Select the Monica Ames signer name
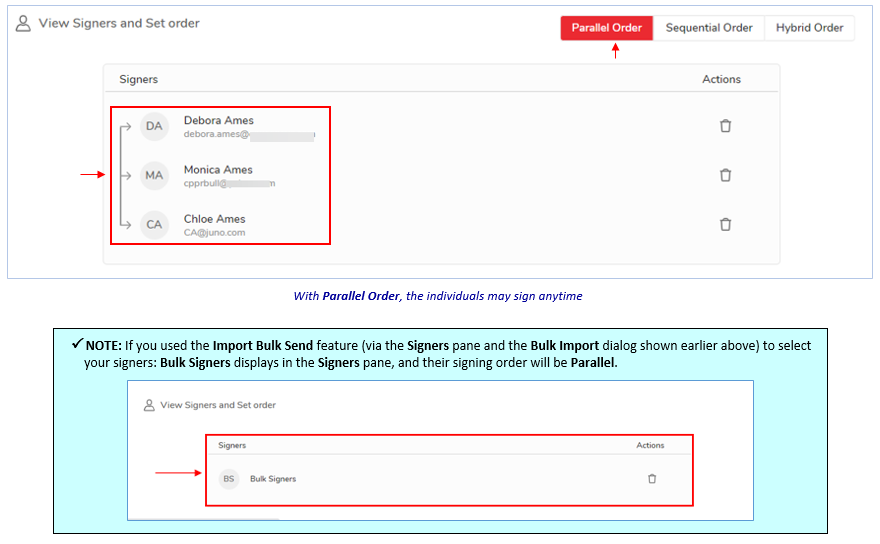880x544 pixels. coord(218,169)
